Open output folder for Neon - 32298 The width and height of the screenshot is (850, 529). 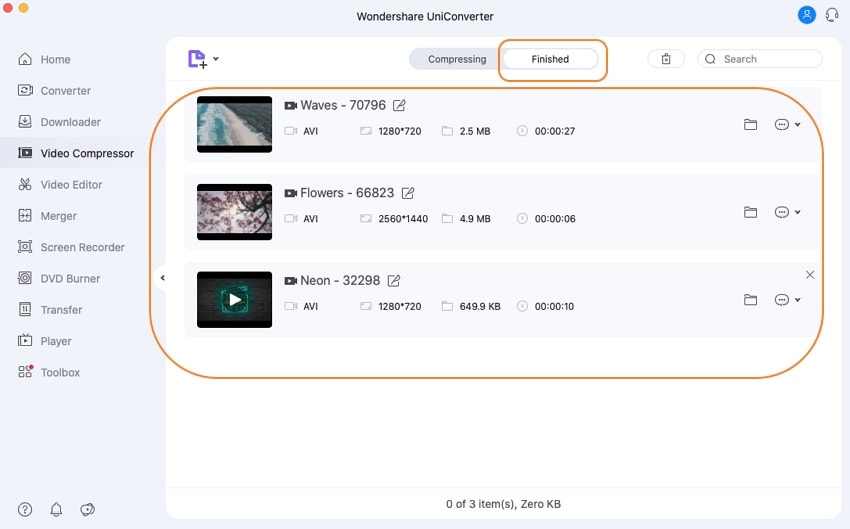(750, 300)
